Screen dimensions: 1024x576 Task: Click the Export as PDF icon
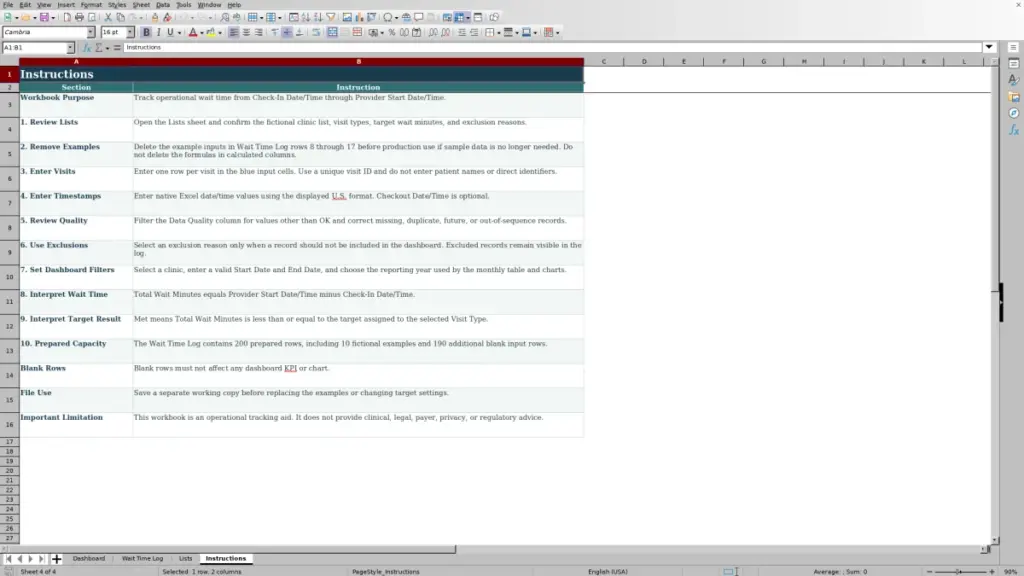pyautogui.click(x=67, y=18)
